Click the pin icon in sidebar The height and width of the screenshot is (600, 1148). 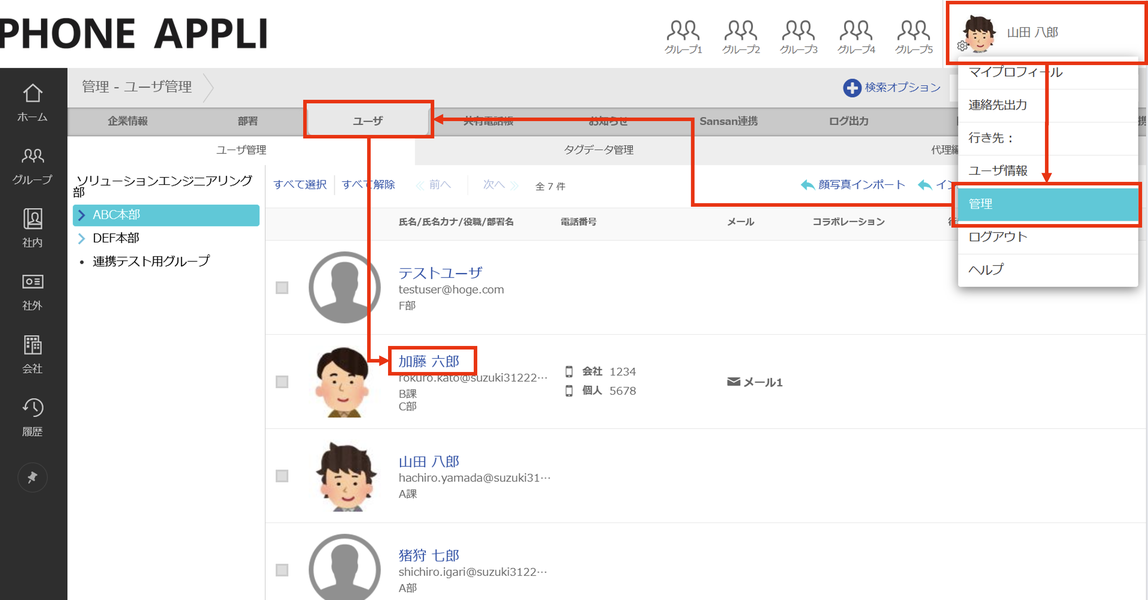[x=32, y=478]
